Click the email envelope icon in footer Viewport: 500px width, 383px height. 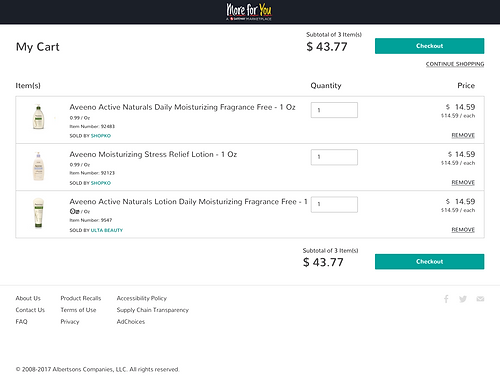[x=480, y=299]
